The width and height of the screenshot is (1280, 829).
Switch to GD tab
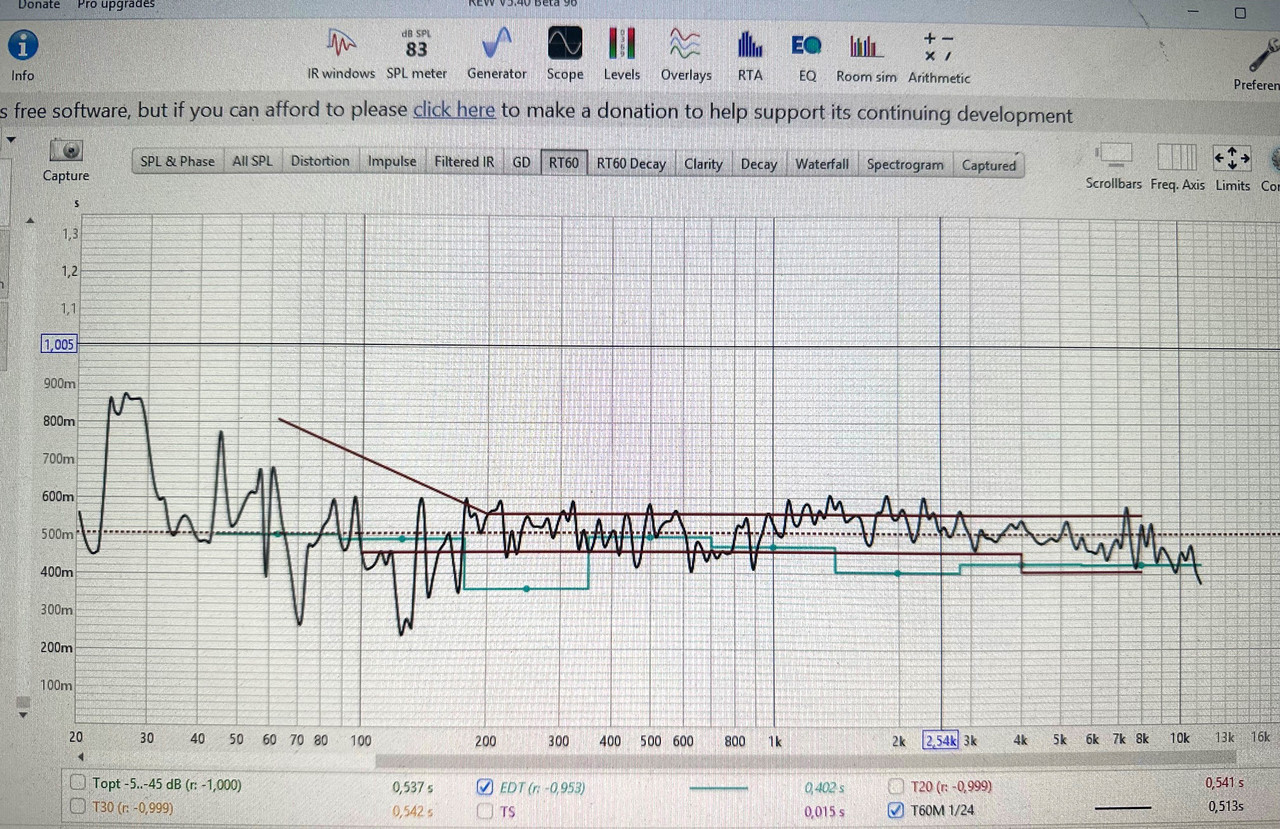(522, 162)
